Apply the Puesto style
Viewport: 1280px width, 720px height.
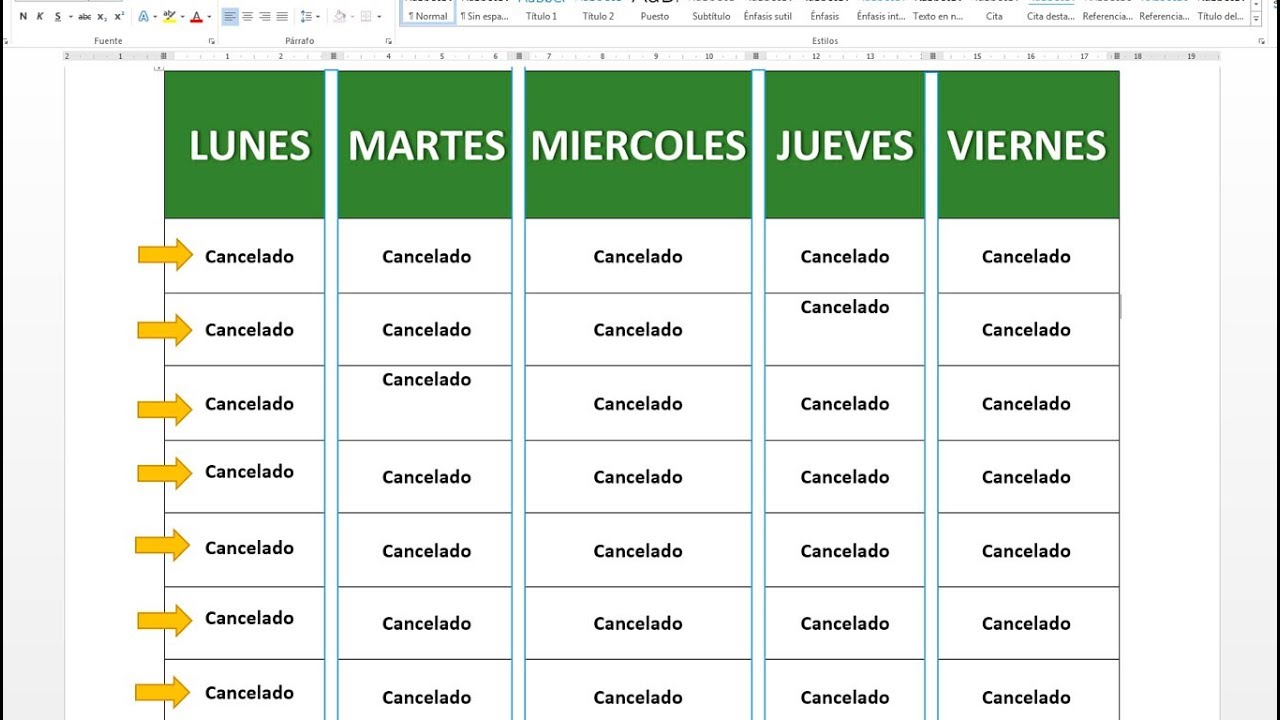655,12
